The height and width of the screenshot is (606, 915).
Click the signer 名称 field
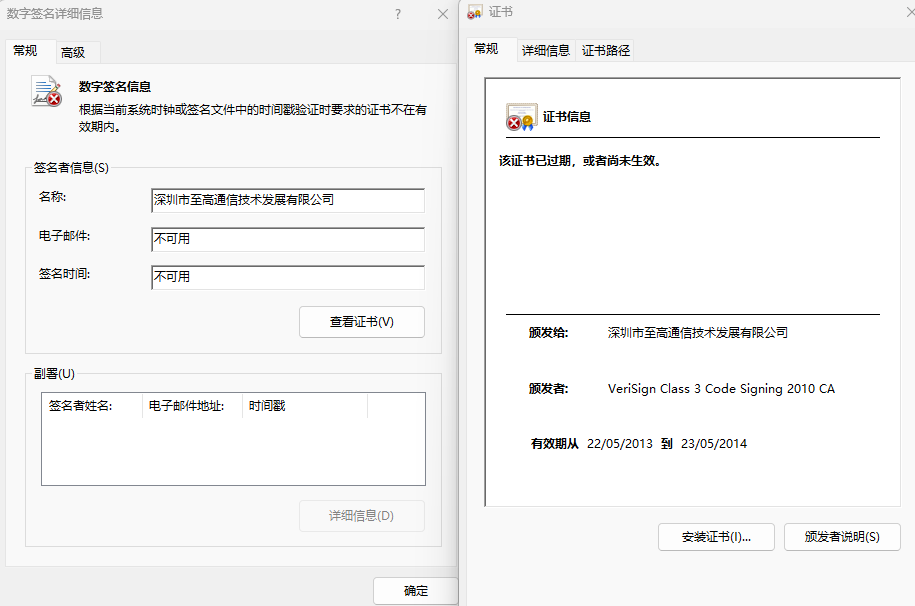point(288,200)
